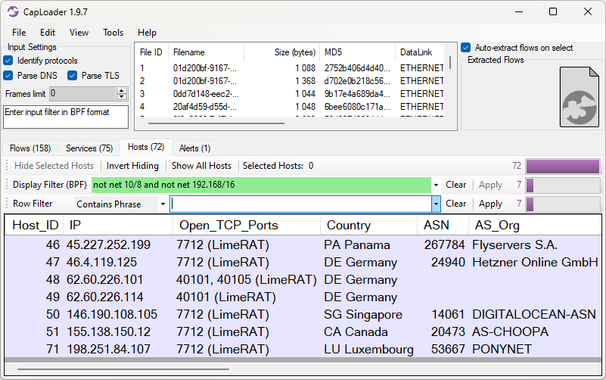Click the purple 72 hosts progress bar
Screen dimensions: 606x380
pos(562,166)
